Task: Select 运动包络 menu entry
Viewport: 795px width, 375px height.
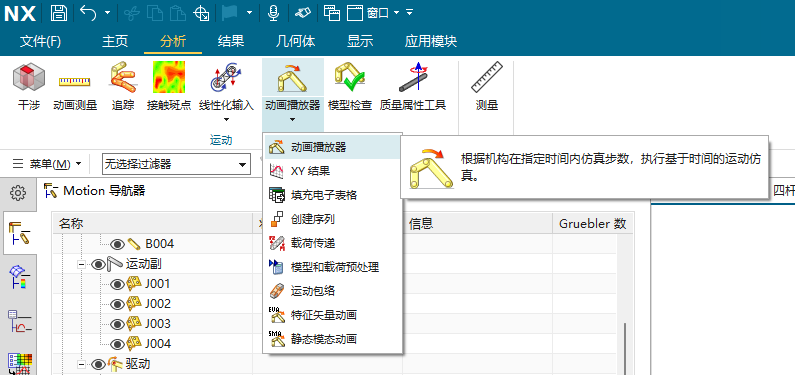Action: tap(333, 291)
